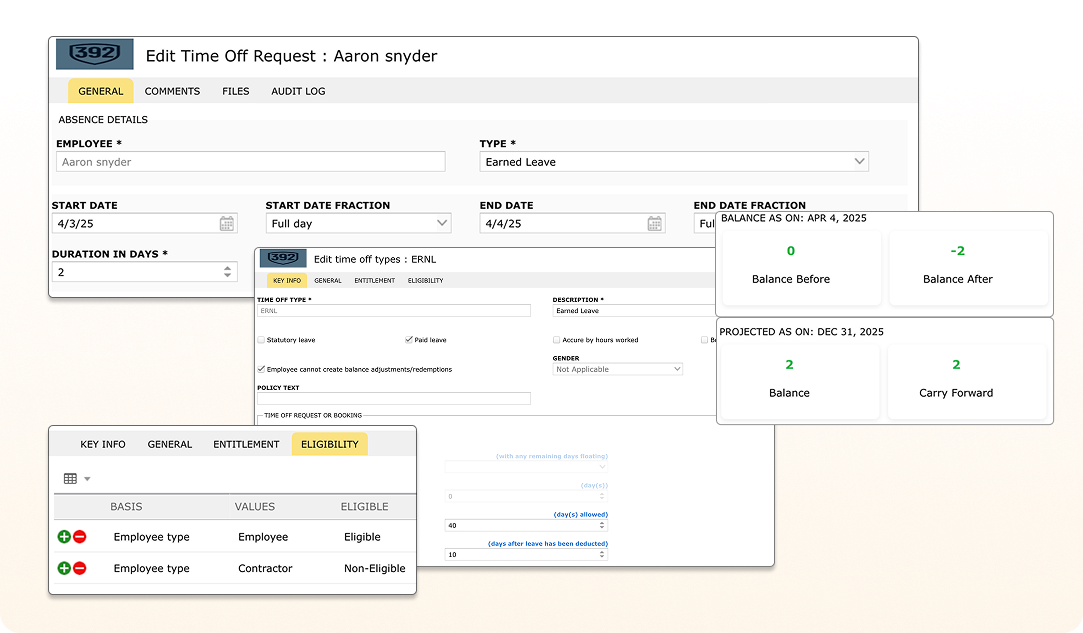1083x633 pixels.
Task: Click the Eligible column header in the table
Action: tap(364, 507)
